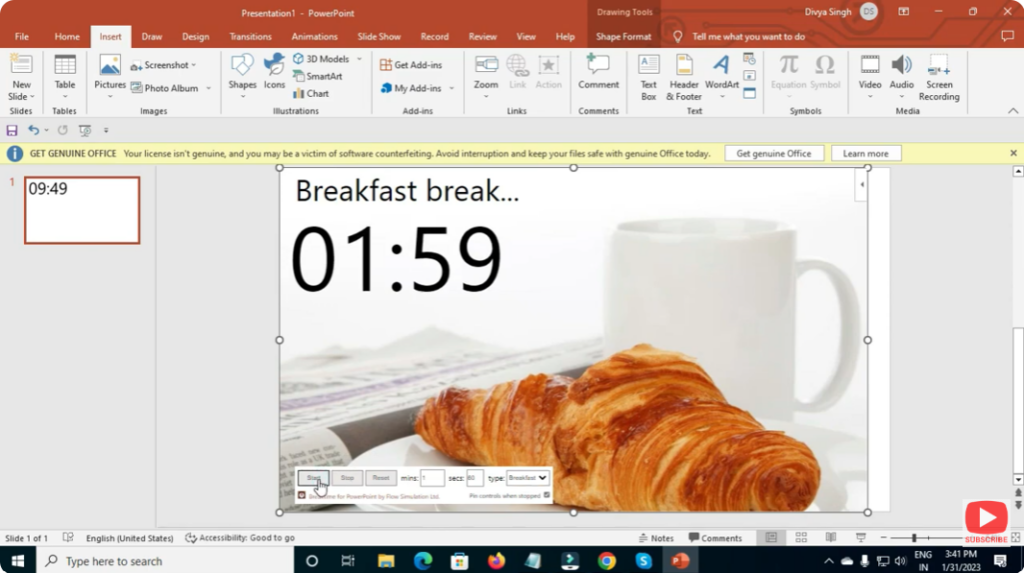This screenshot has height=573, width=1024.
Task: Select slide 1 thumbnail
Action: point(82,210)
